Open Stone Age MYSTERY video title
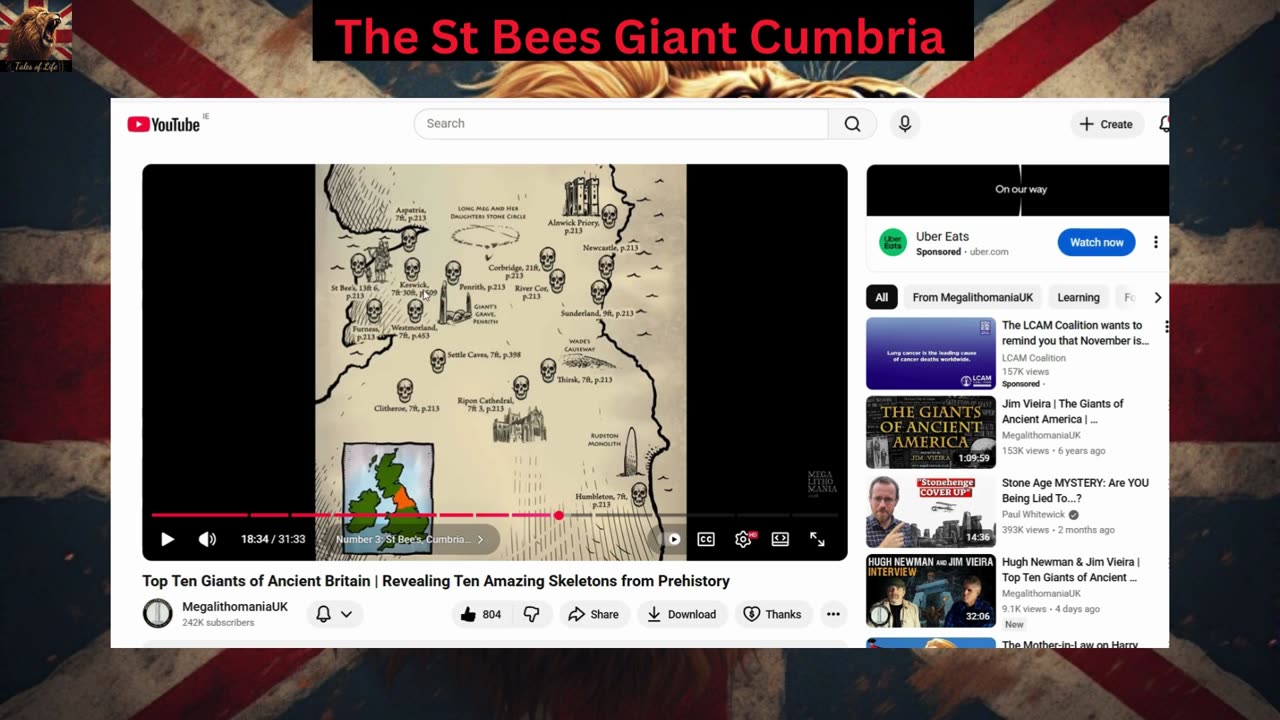Viewport: 1280px width, 720px height. 1075,490
